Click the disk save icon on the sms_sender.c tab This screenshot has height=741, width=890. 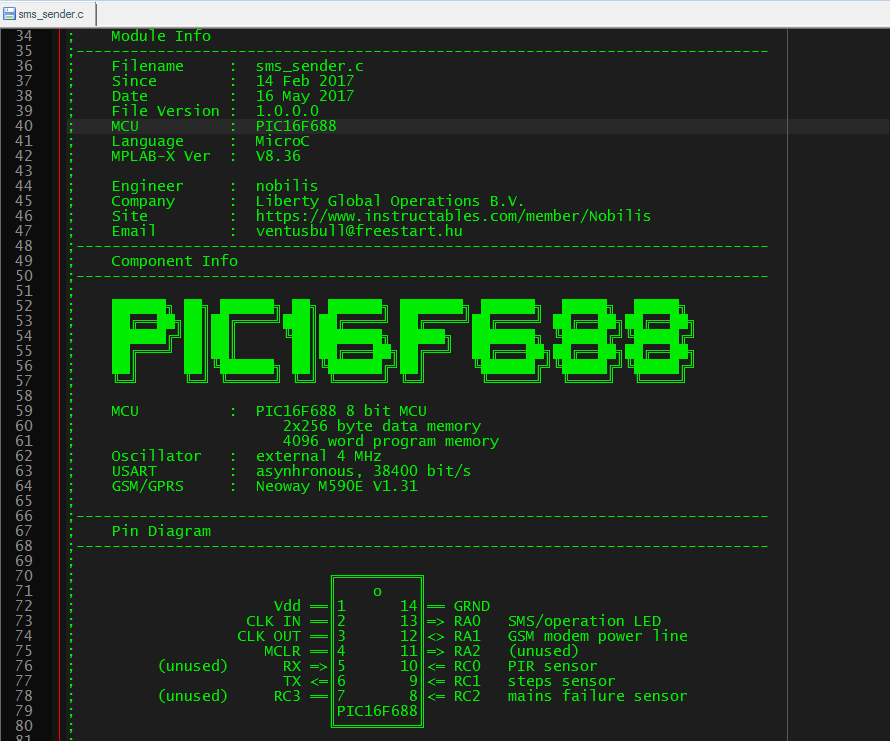tap(10, 14)
